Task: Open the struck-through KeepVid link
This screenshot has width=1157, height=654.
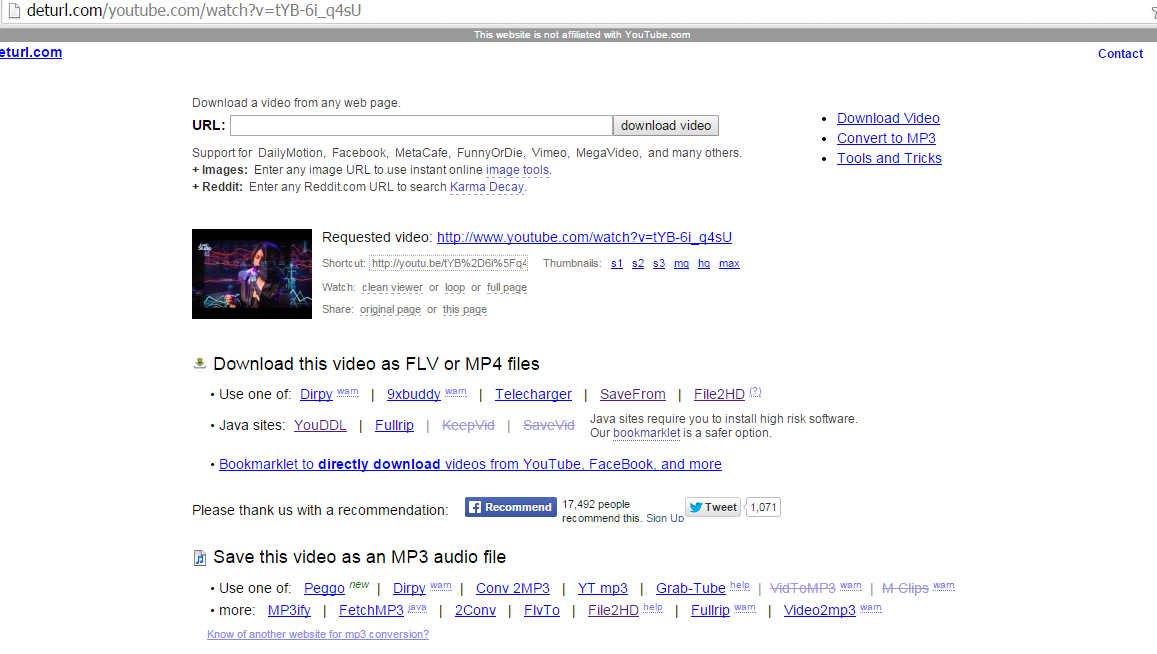Action: coord(468,425)
